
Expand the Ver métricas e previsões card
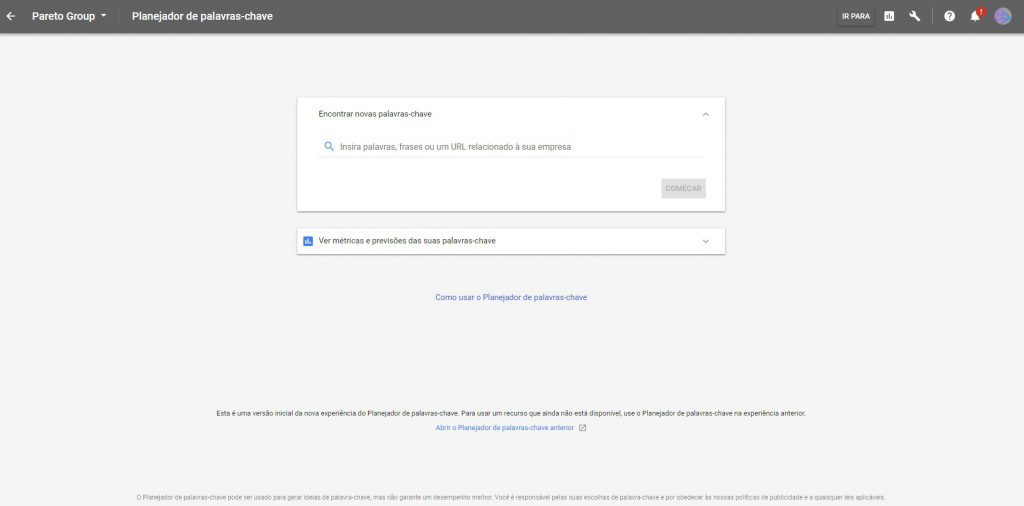(705, 241)
